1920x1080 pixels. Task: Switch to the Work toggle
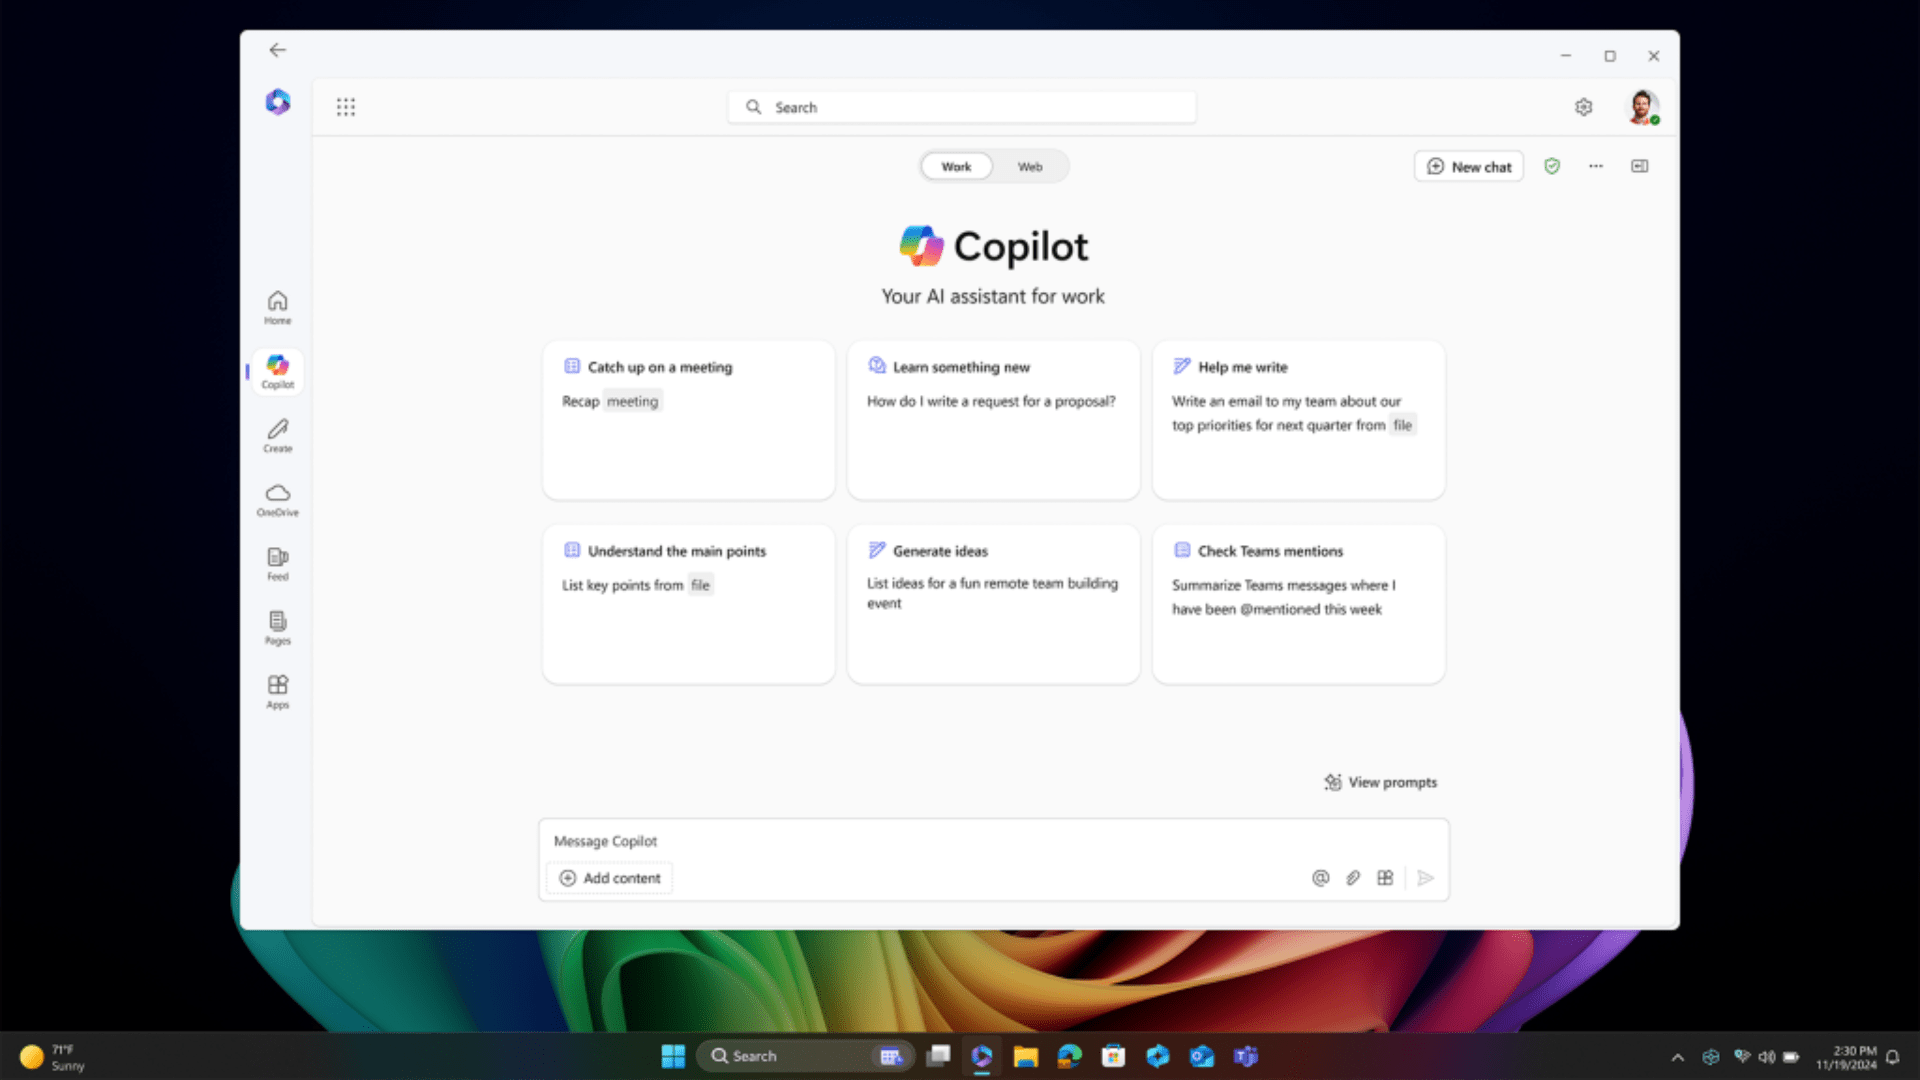[956, 166]
